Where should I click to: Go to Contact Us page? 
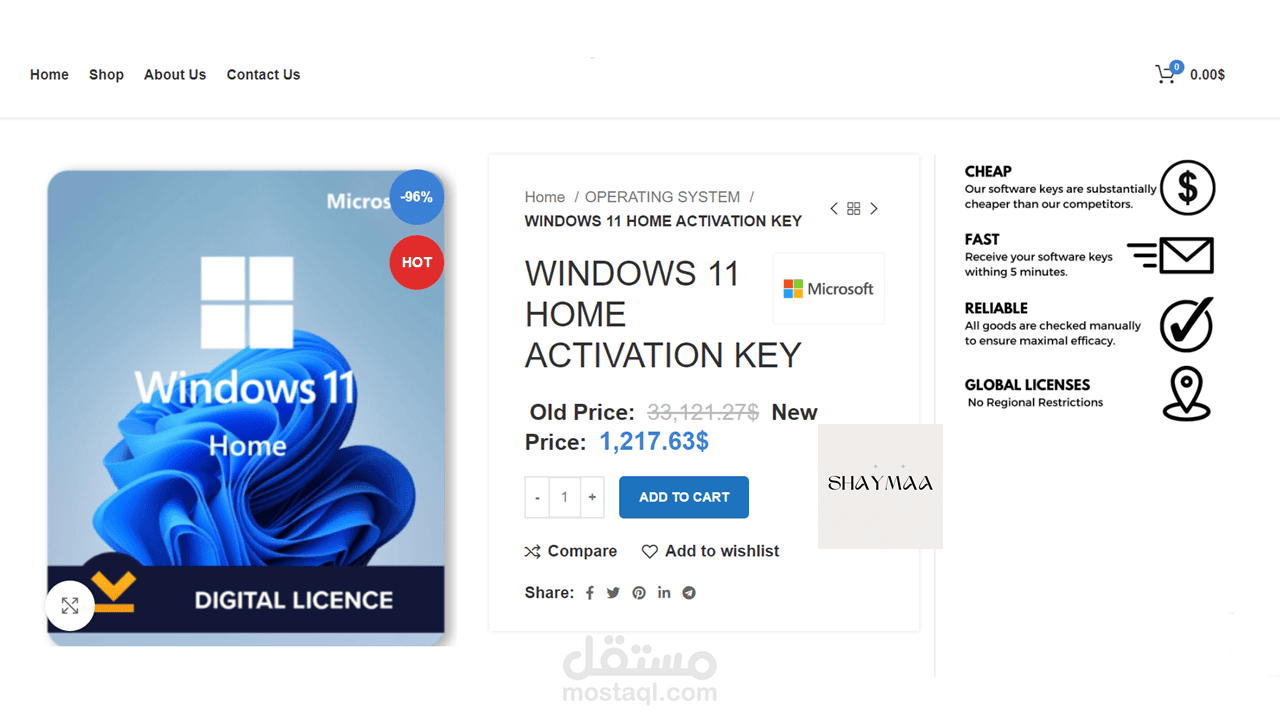263,75
